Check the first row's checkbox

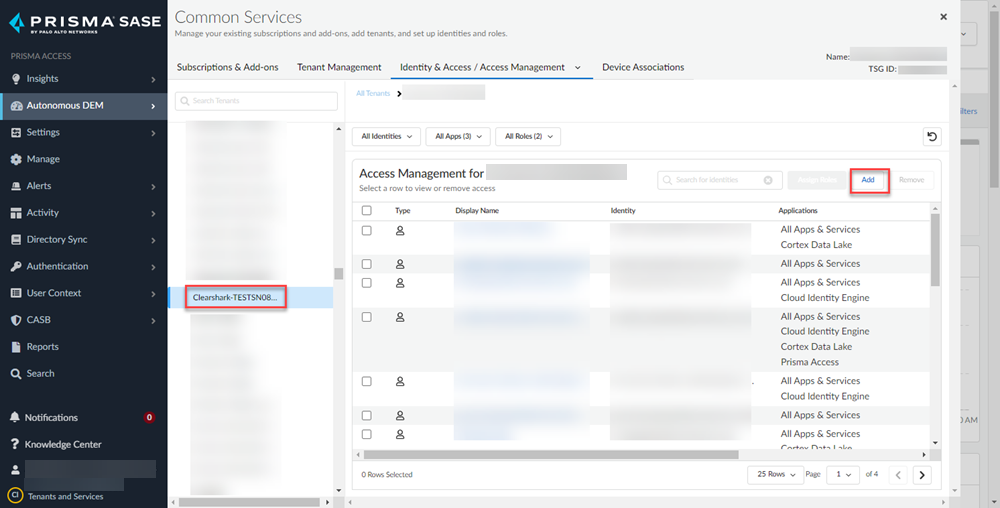367,230
